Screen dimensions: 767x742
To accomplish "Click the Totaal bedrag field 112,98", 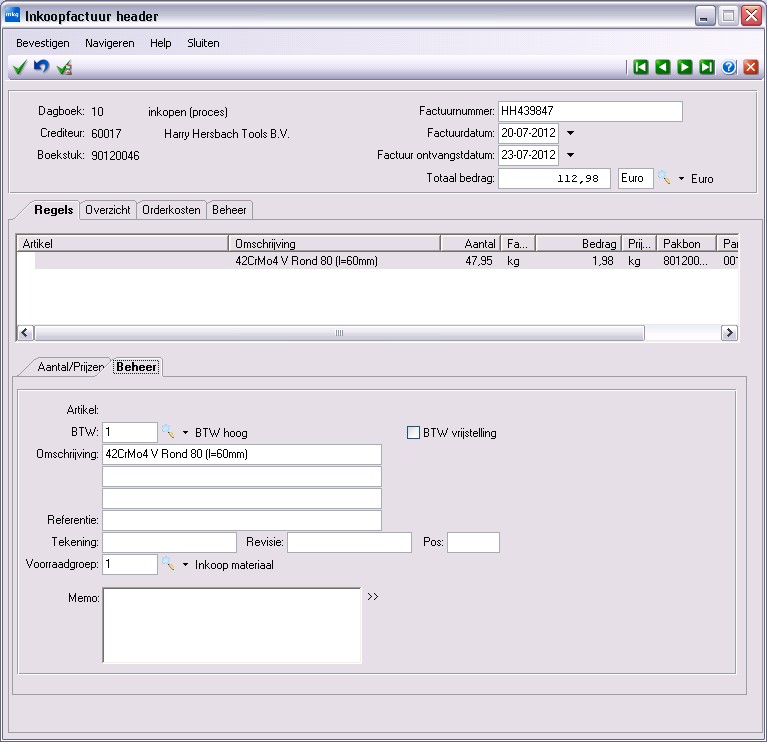I will (x=554, y=178).
